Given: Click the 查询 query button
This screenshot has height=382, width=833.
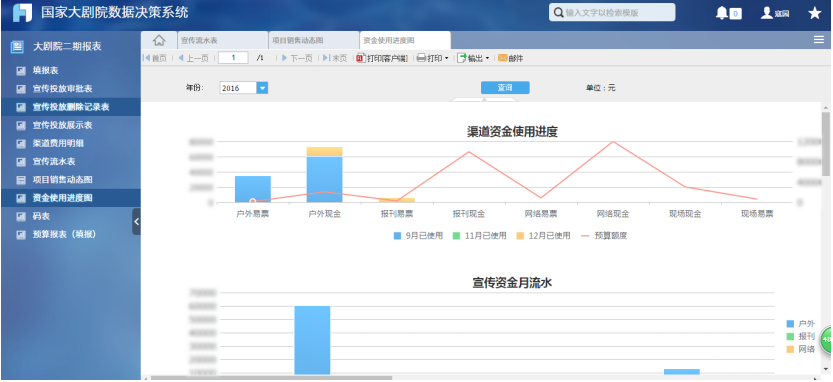Looking at the screenshot, I should point(505,88).
